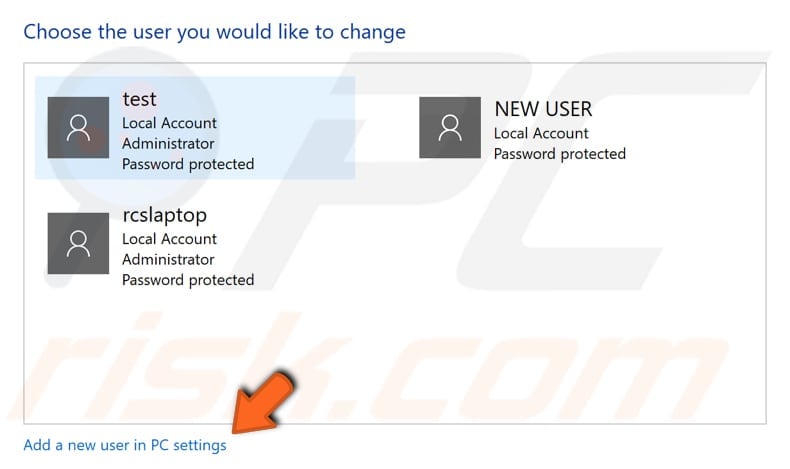
Task: Click the rcslaptop account avatar icon
Action: coord(78,243)
